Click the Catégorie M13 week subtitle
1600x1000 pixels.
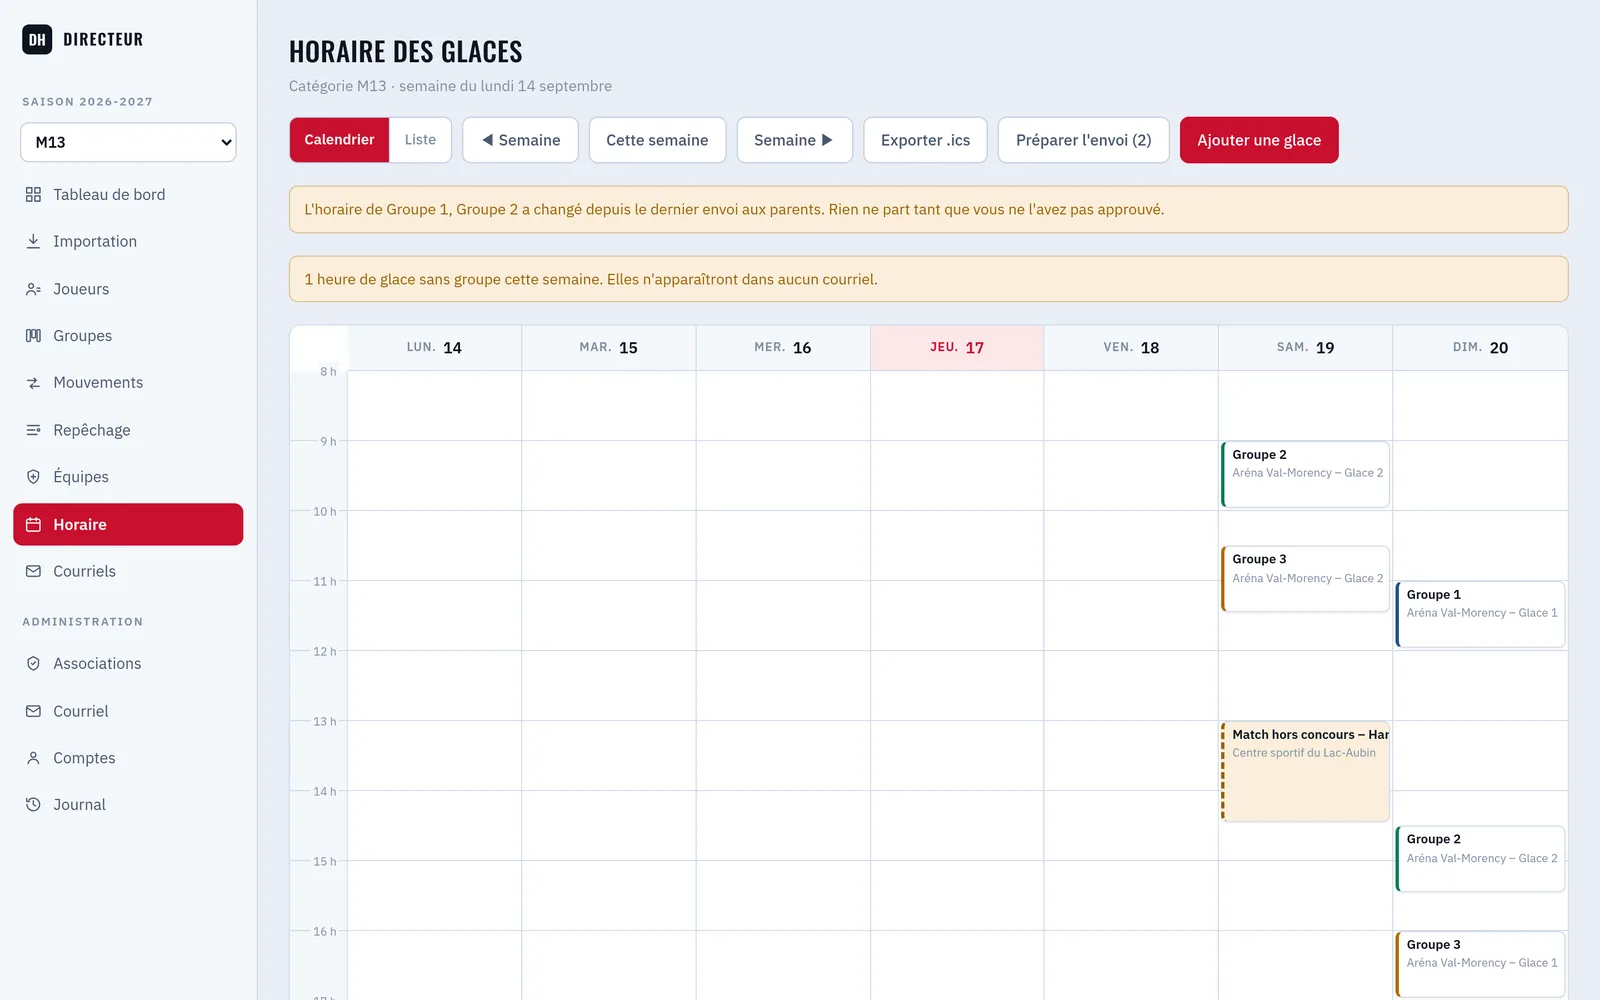(x=450, y=86)
